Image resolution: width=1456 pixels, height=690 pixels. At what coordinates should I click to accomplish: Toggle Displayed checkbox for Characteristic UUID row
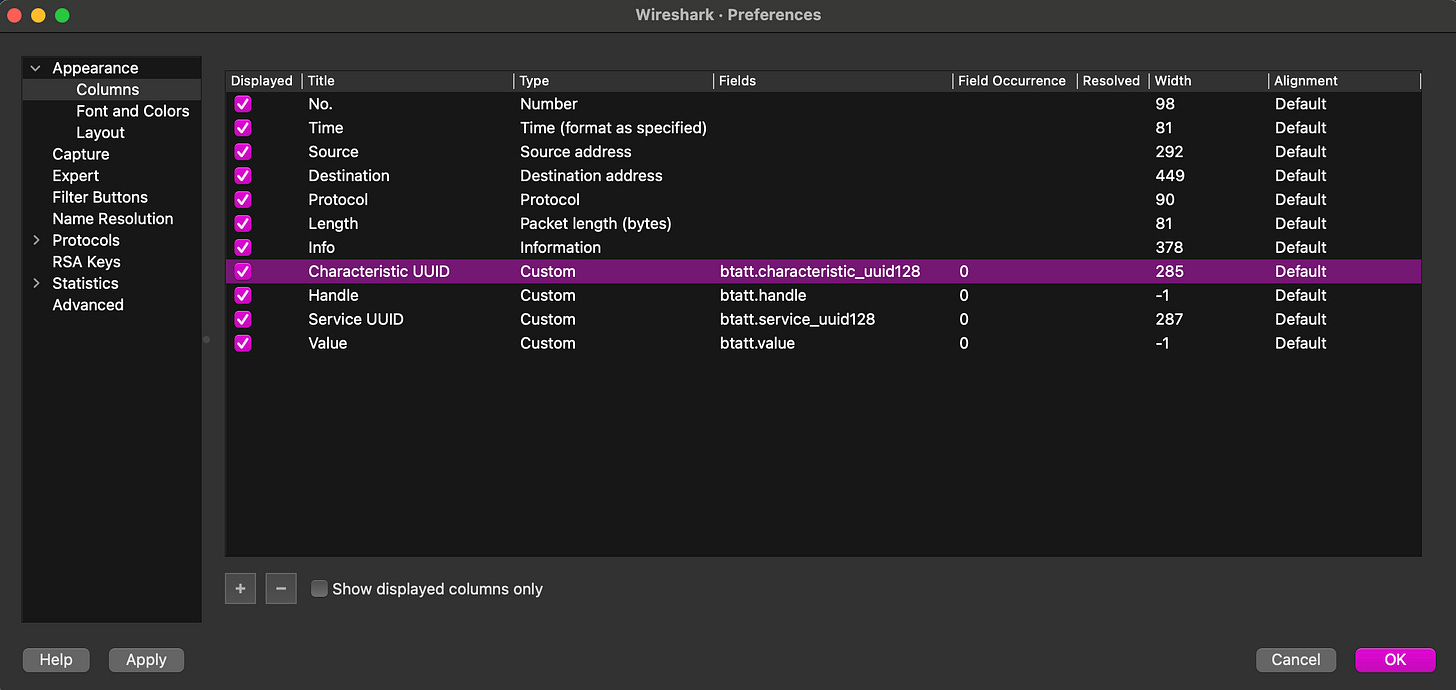pyautogui.click(x=242, y=271)
